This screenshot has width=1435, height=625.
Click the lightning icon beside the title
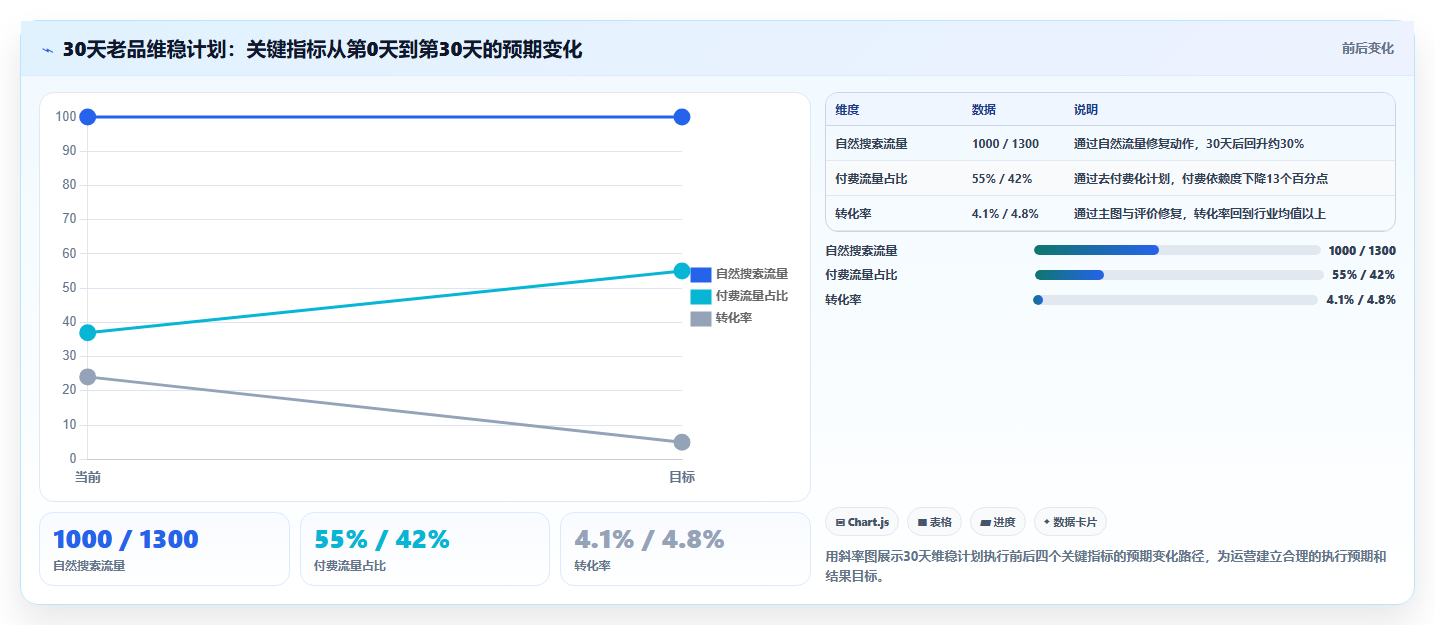47,50
